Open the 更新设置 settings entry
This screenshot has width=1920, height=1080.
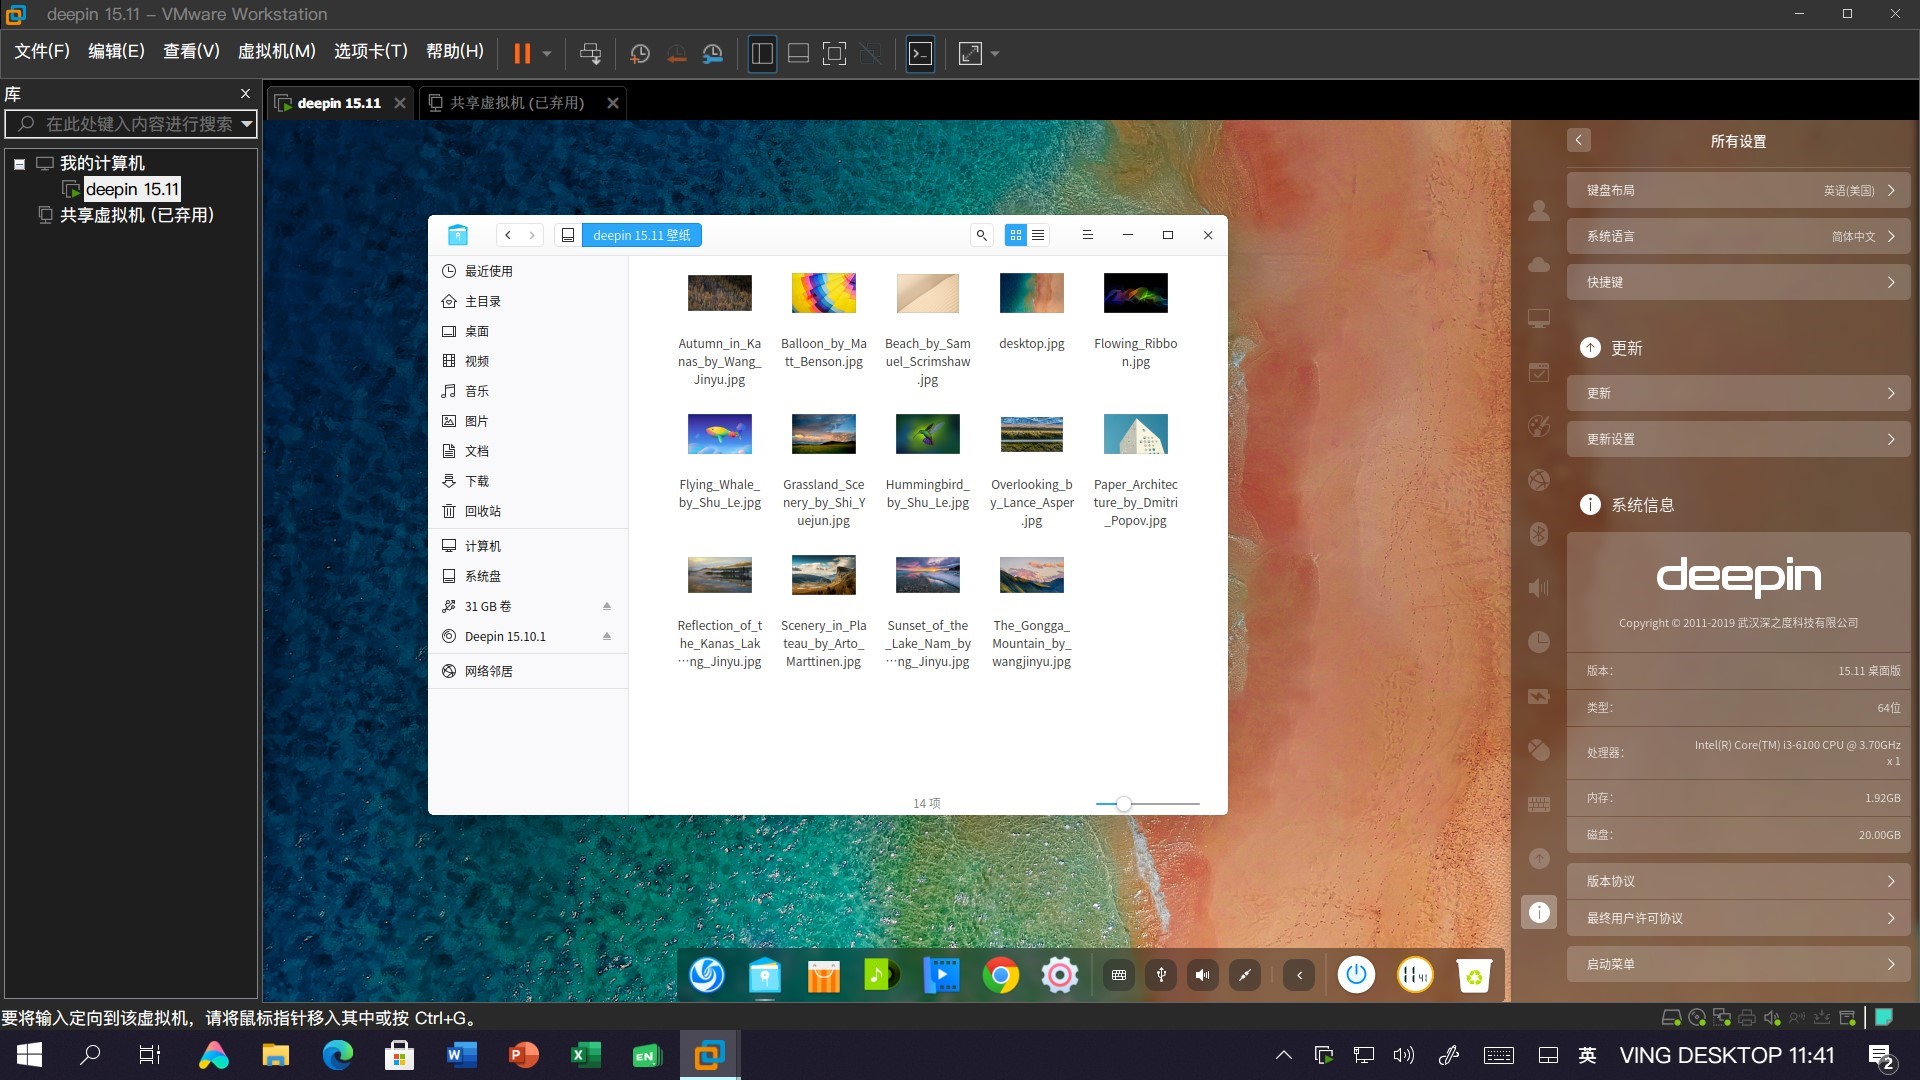click(x=1738, y=439)
